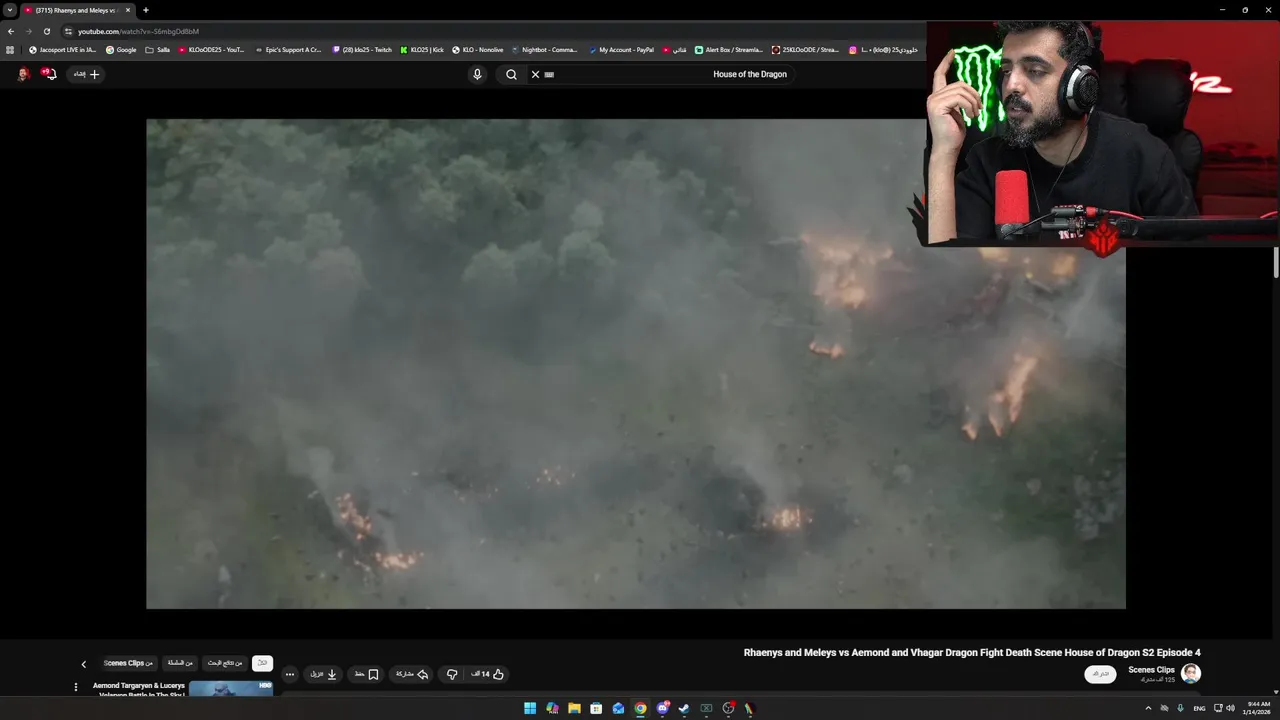Download the video with download icon
The image size is (1280, 720).
(324, 674)
